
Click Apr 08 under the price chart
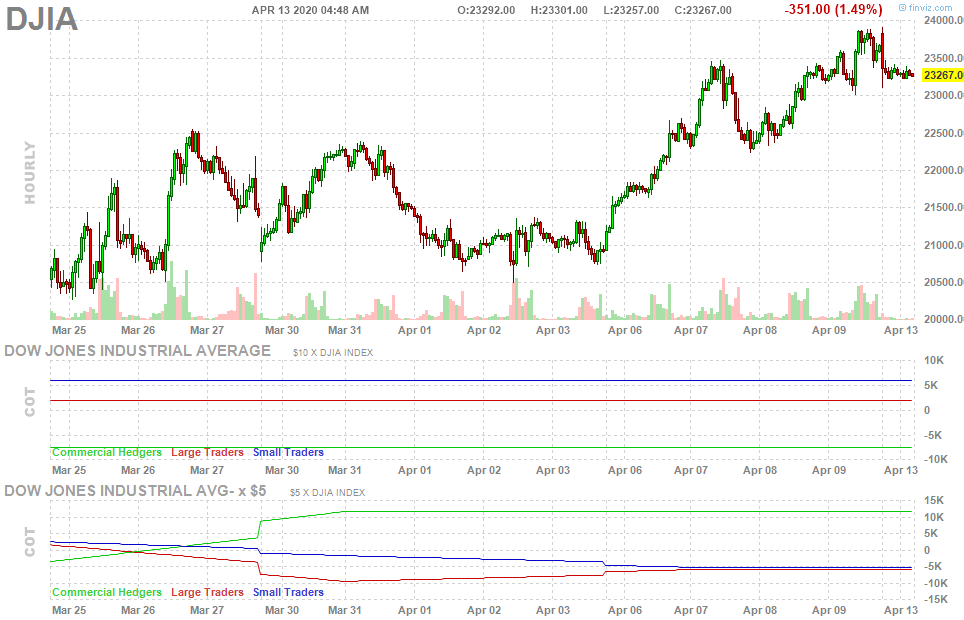click(760, 330)
